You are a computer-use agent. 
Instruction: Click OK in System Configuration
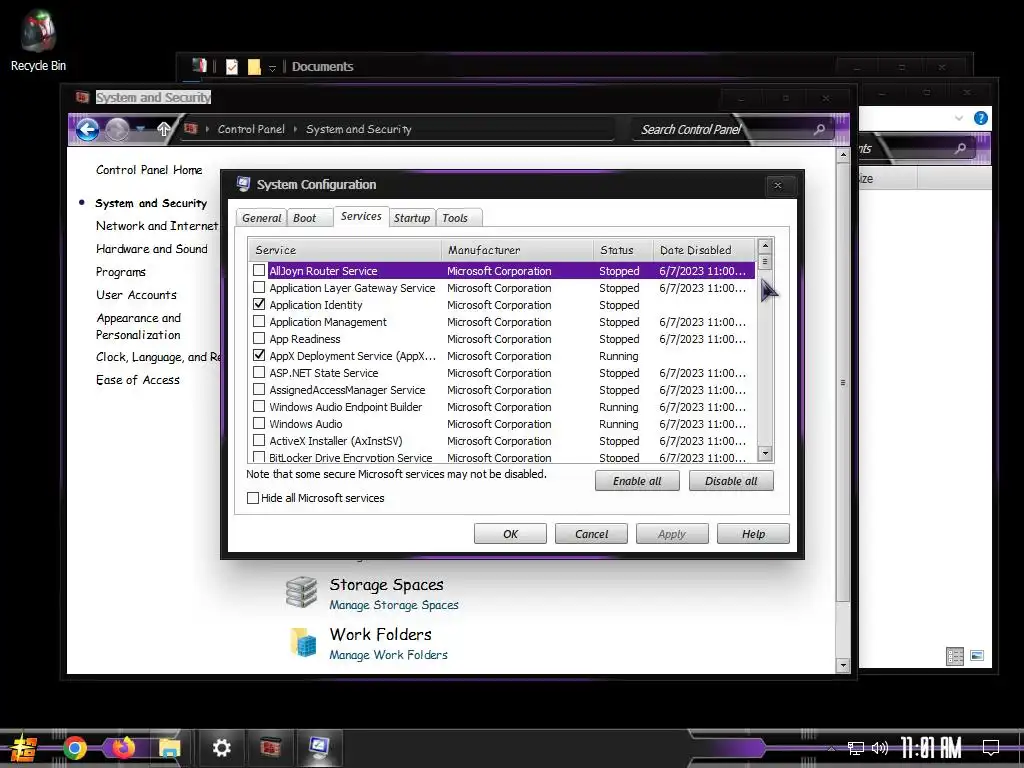[510, 534]
